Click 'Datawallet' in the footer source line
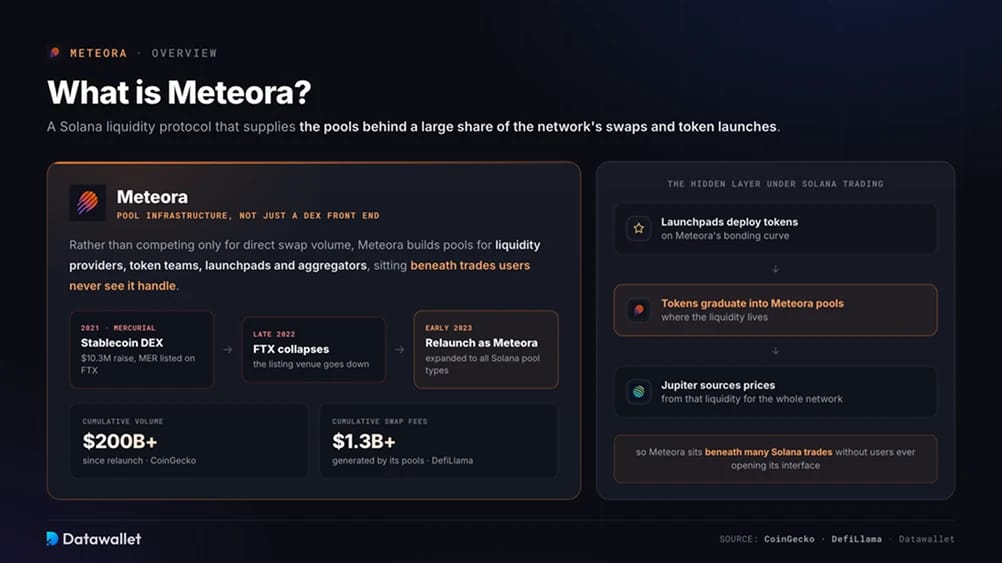The image size is (1002, 563). pyautogui.click(x=927, y=539)
